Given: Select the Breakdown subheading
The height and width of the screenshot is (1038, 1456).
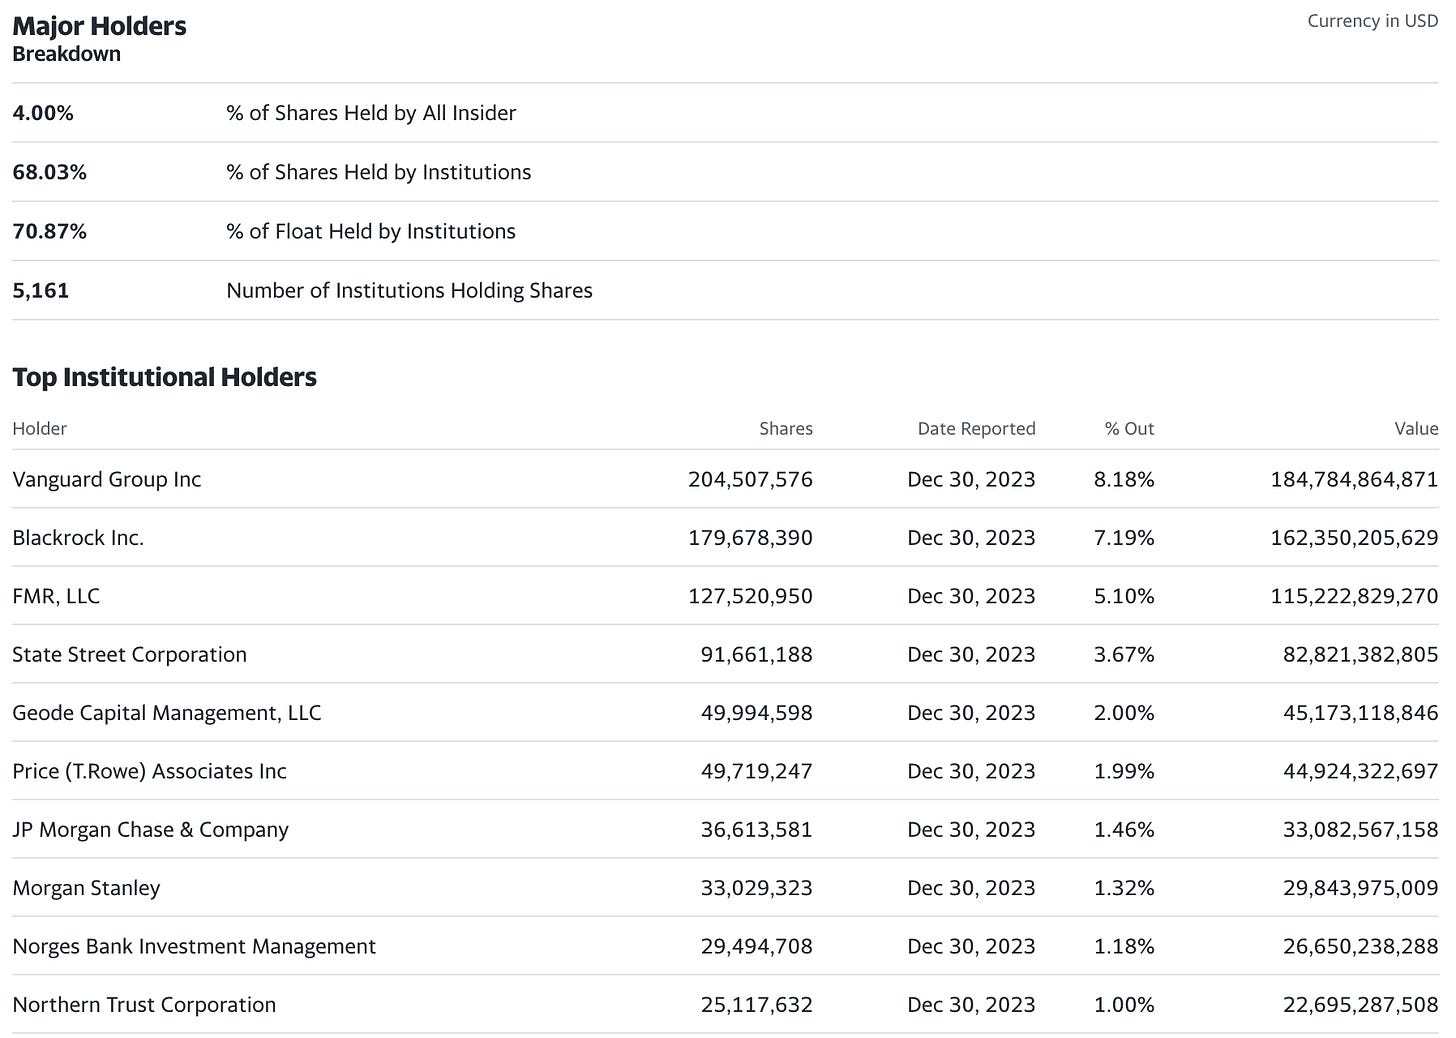Looking at the screenshot, I should [x=66, y=54].
